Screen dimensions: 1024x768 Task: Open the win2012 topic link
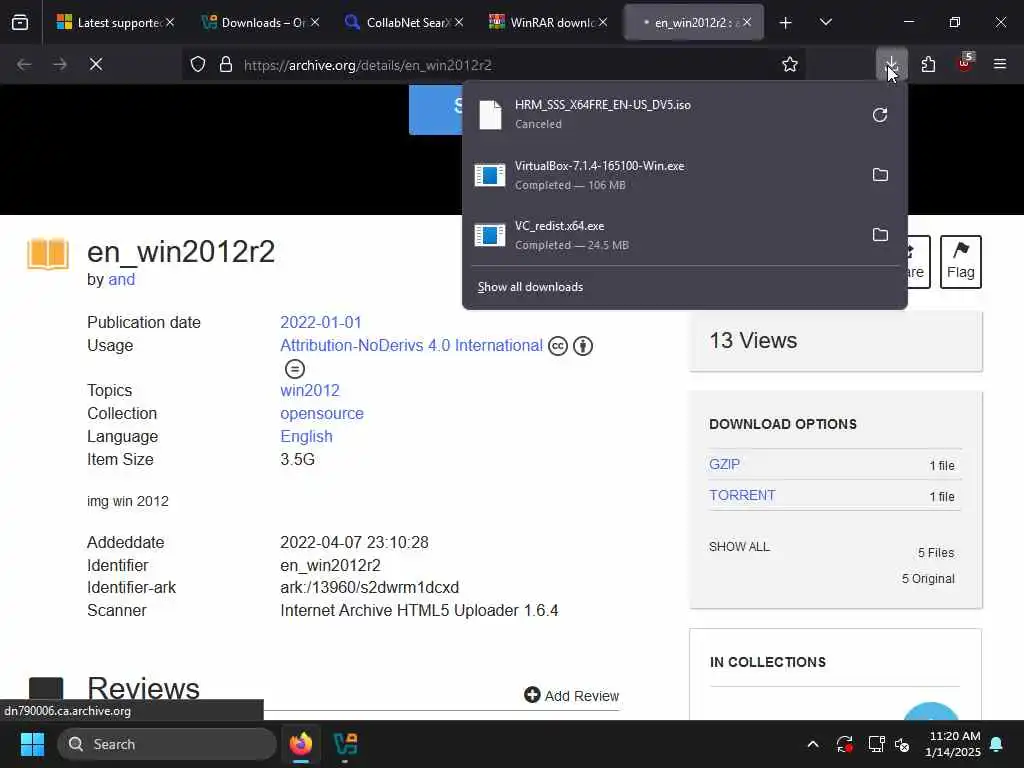point(310,391)
